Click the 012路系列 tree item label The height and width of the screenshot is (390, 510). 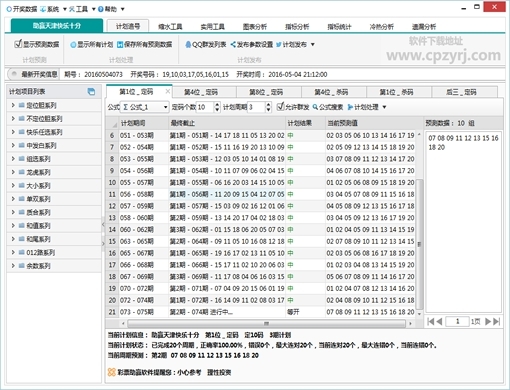tap(41, 252)
